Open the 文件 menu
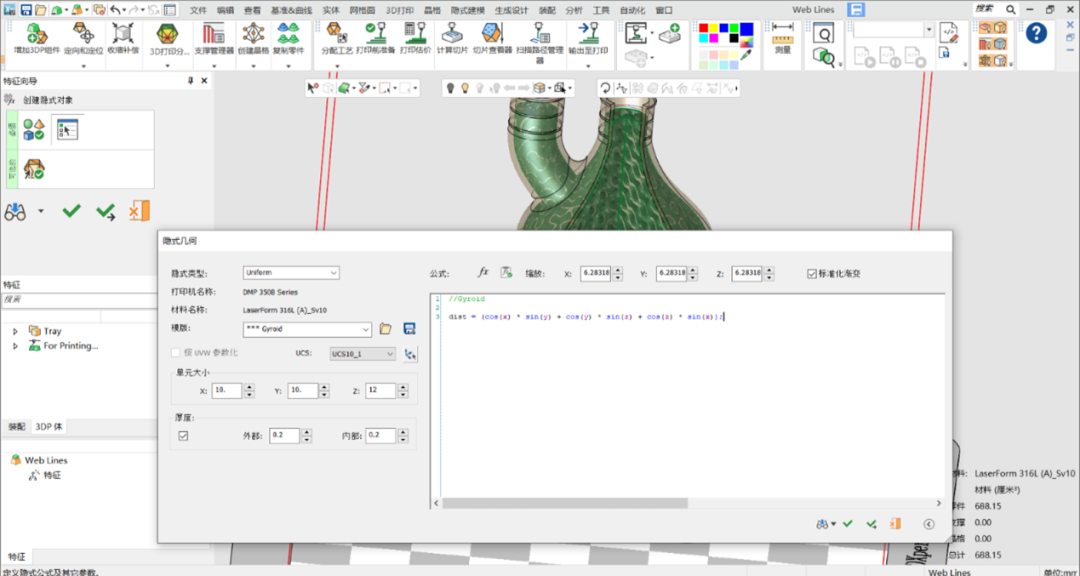This screenshot has height=576, width=1080. (x=198, y=10)
